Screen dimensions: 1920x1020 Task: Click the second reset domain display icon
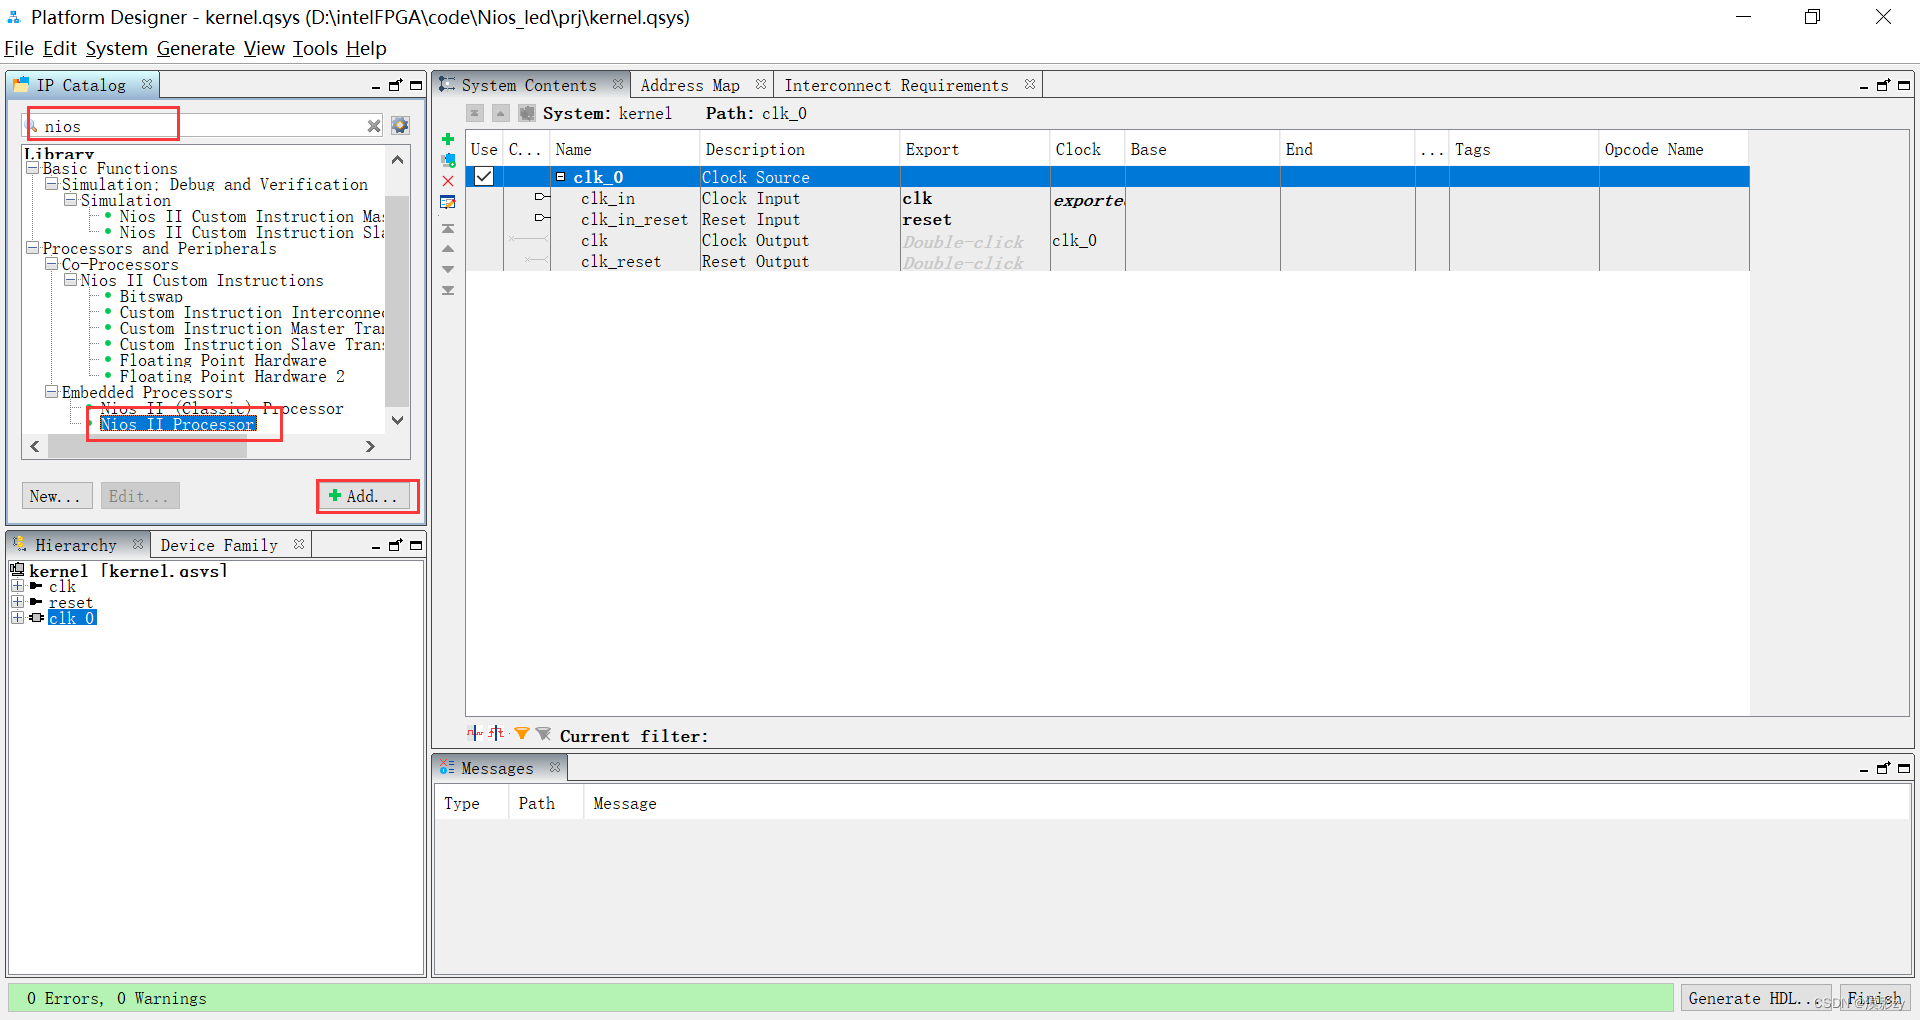(x=496, y=733)
